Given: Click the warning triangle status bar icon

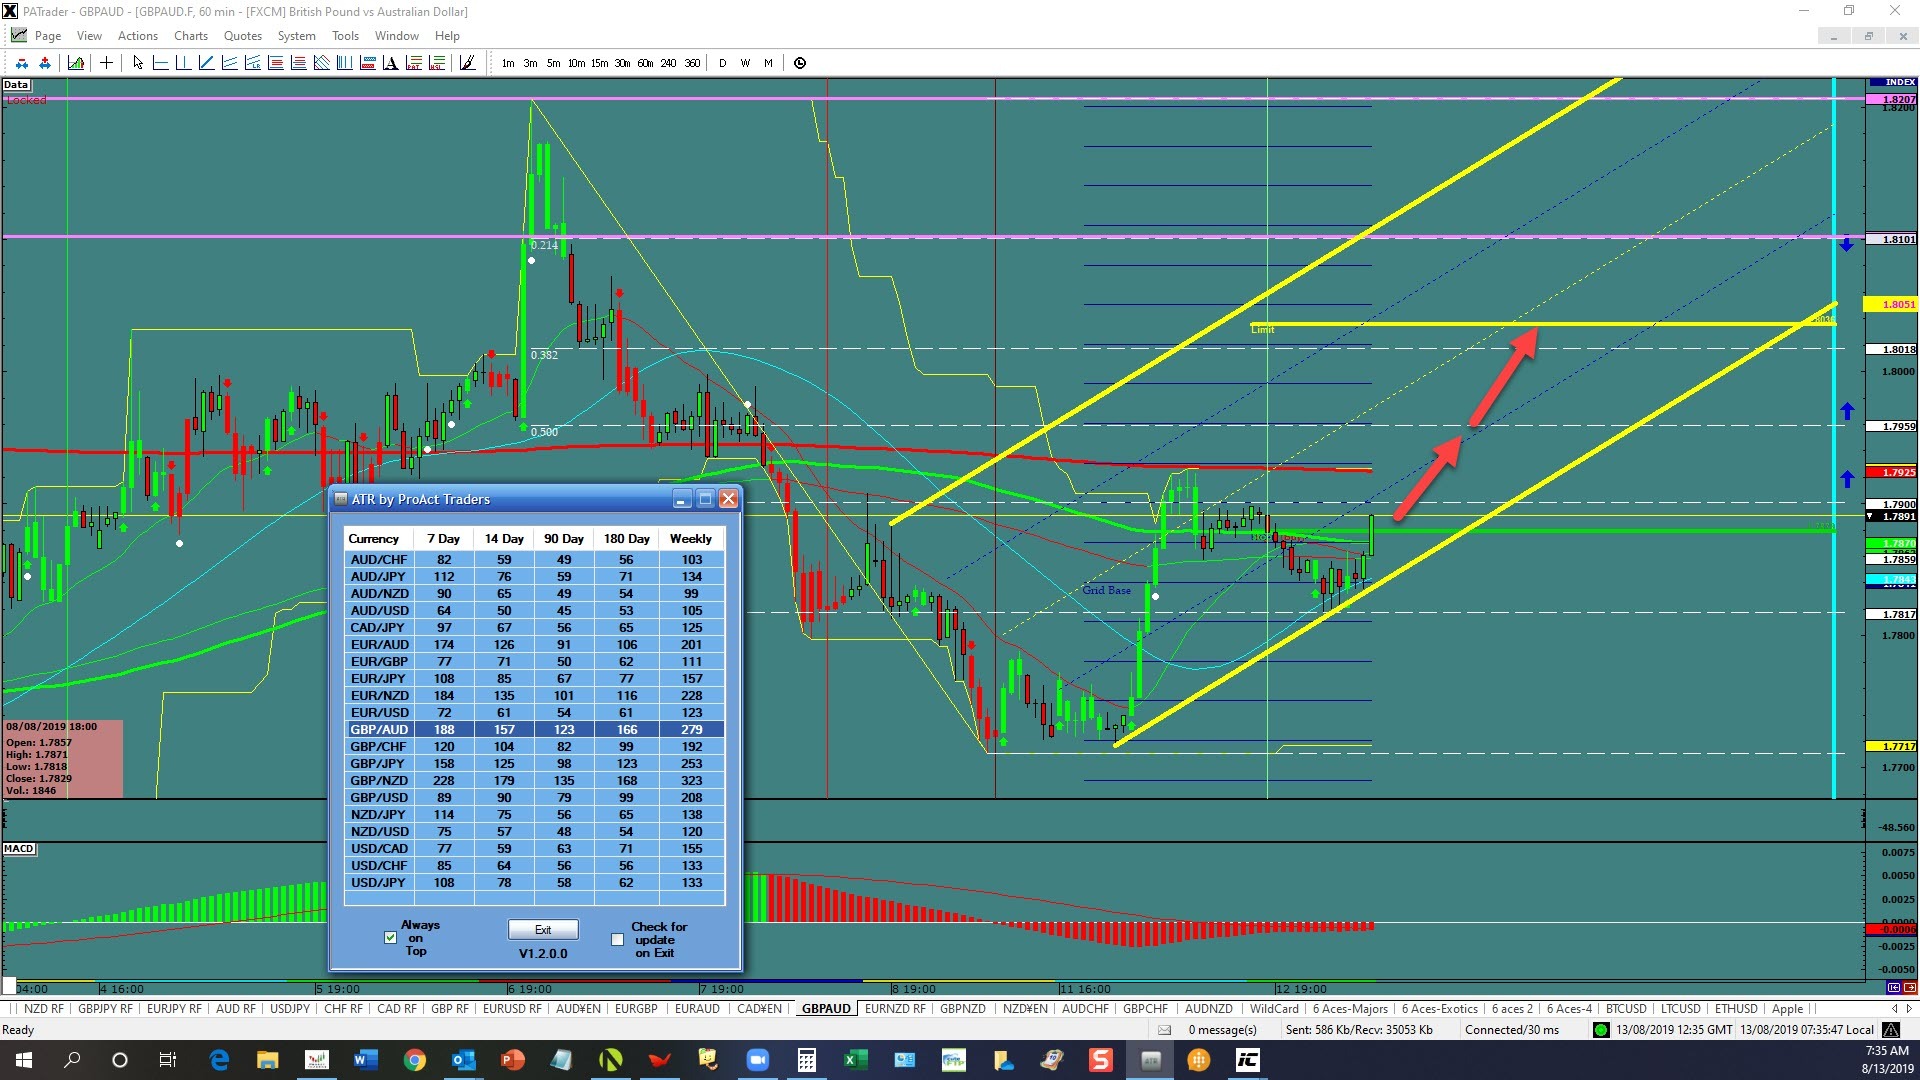Looking at the screenshot, I should pos(1890,1030).
